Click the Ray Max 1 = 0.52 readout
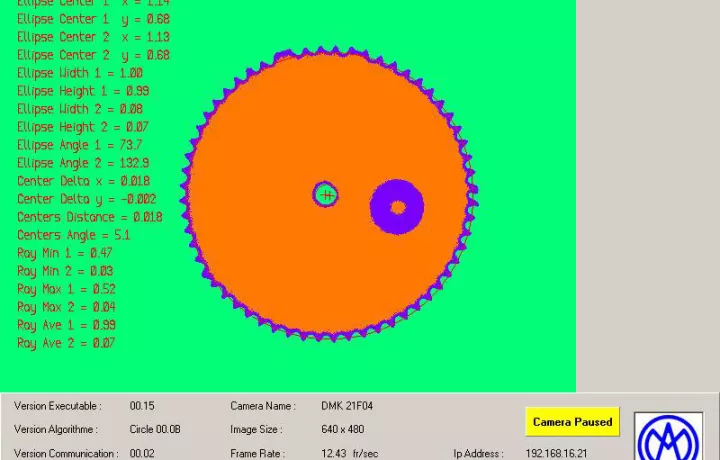 click(x=66, y=289)
